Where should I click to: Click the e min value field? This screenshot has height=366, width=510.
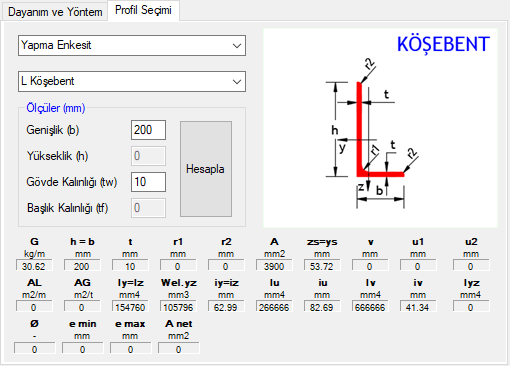click(83, 349)
